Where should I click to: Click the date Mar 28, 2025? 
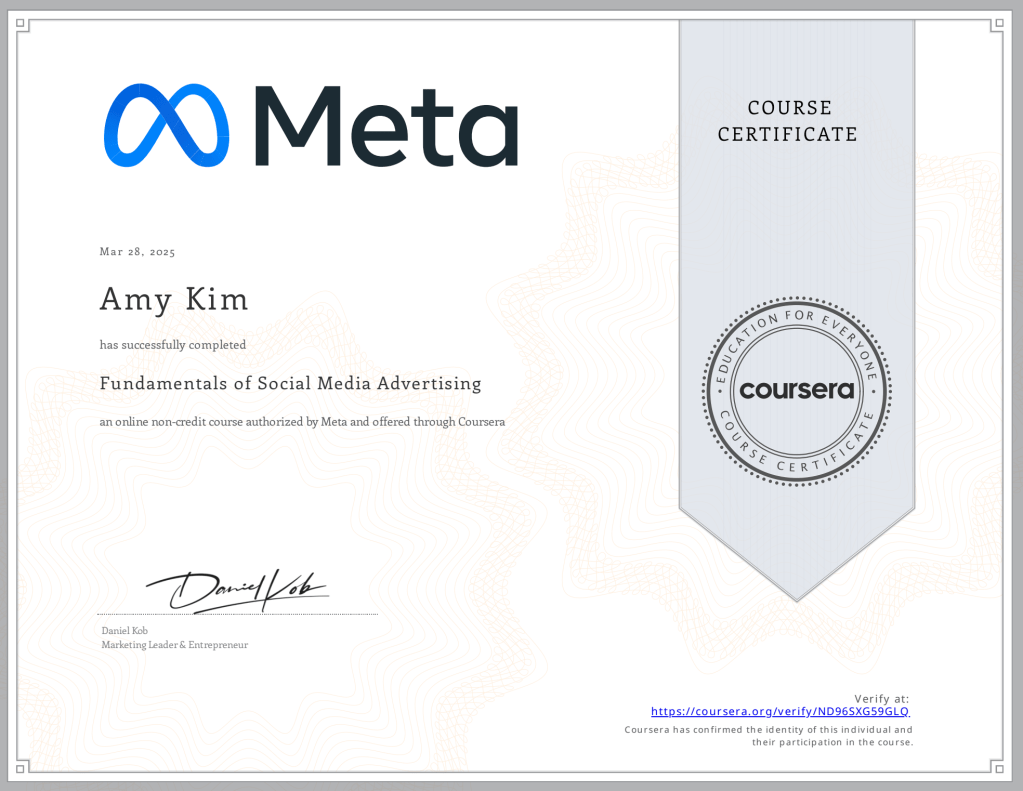[x=138, y=252]
